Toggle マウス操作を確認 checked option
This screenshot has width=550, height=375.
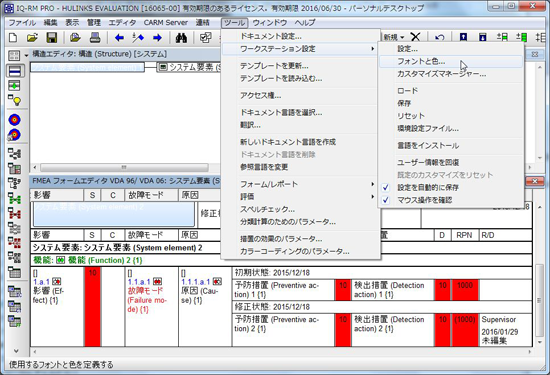click(x=451, y=200)
